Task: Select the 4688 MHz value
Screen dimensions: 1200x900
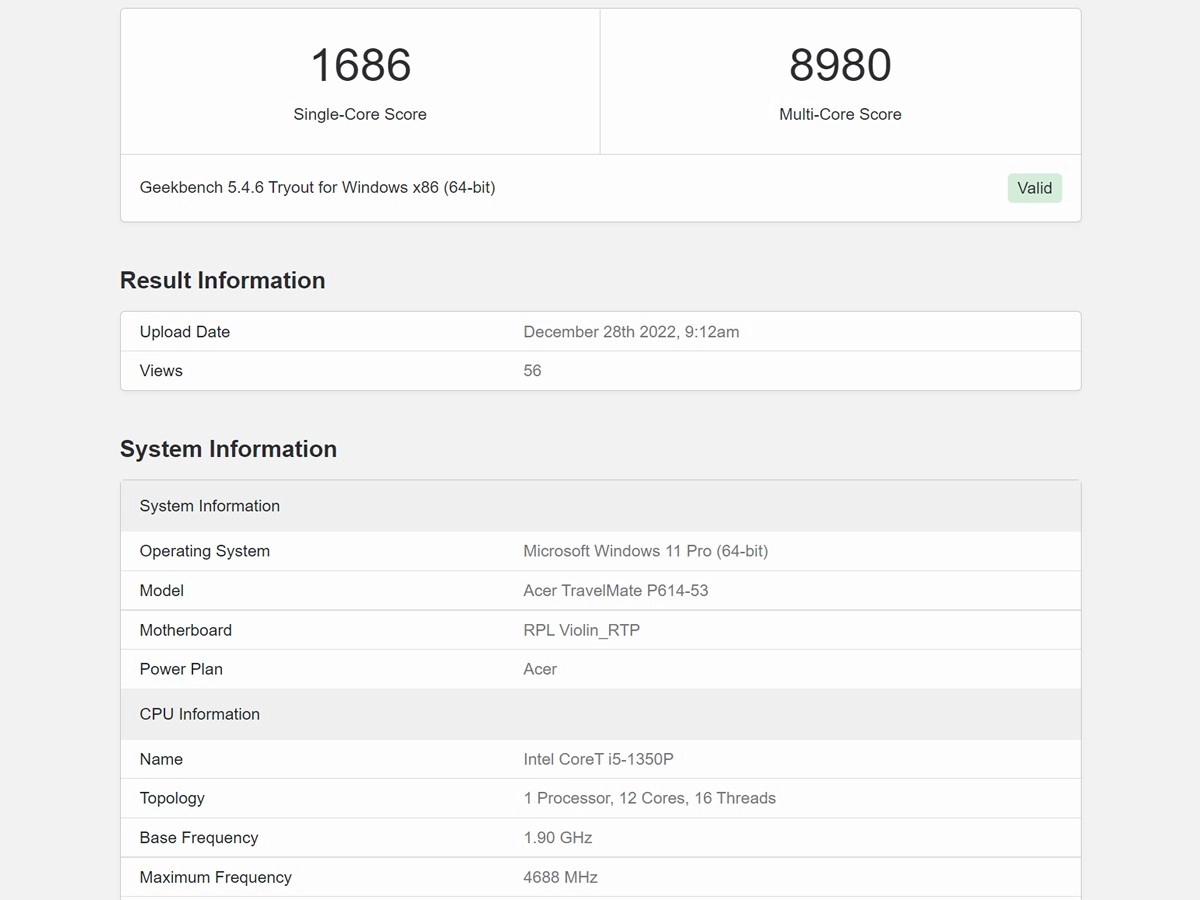Action: (561, 877)
